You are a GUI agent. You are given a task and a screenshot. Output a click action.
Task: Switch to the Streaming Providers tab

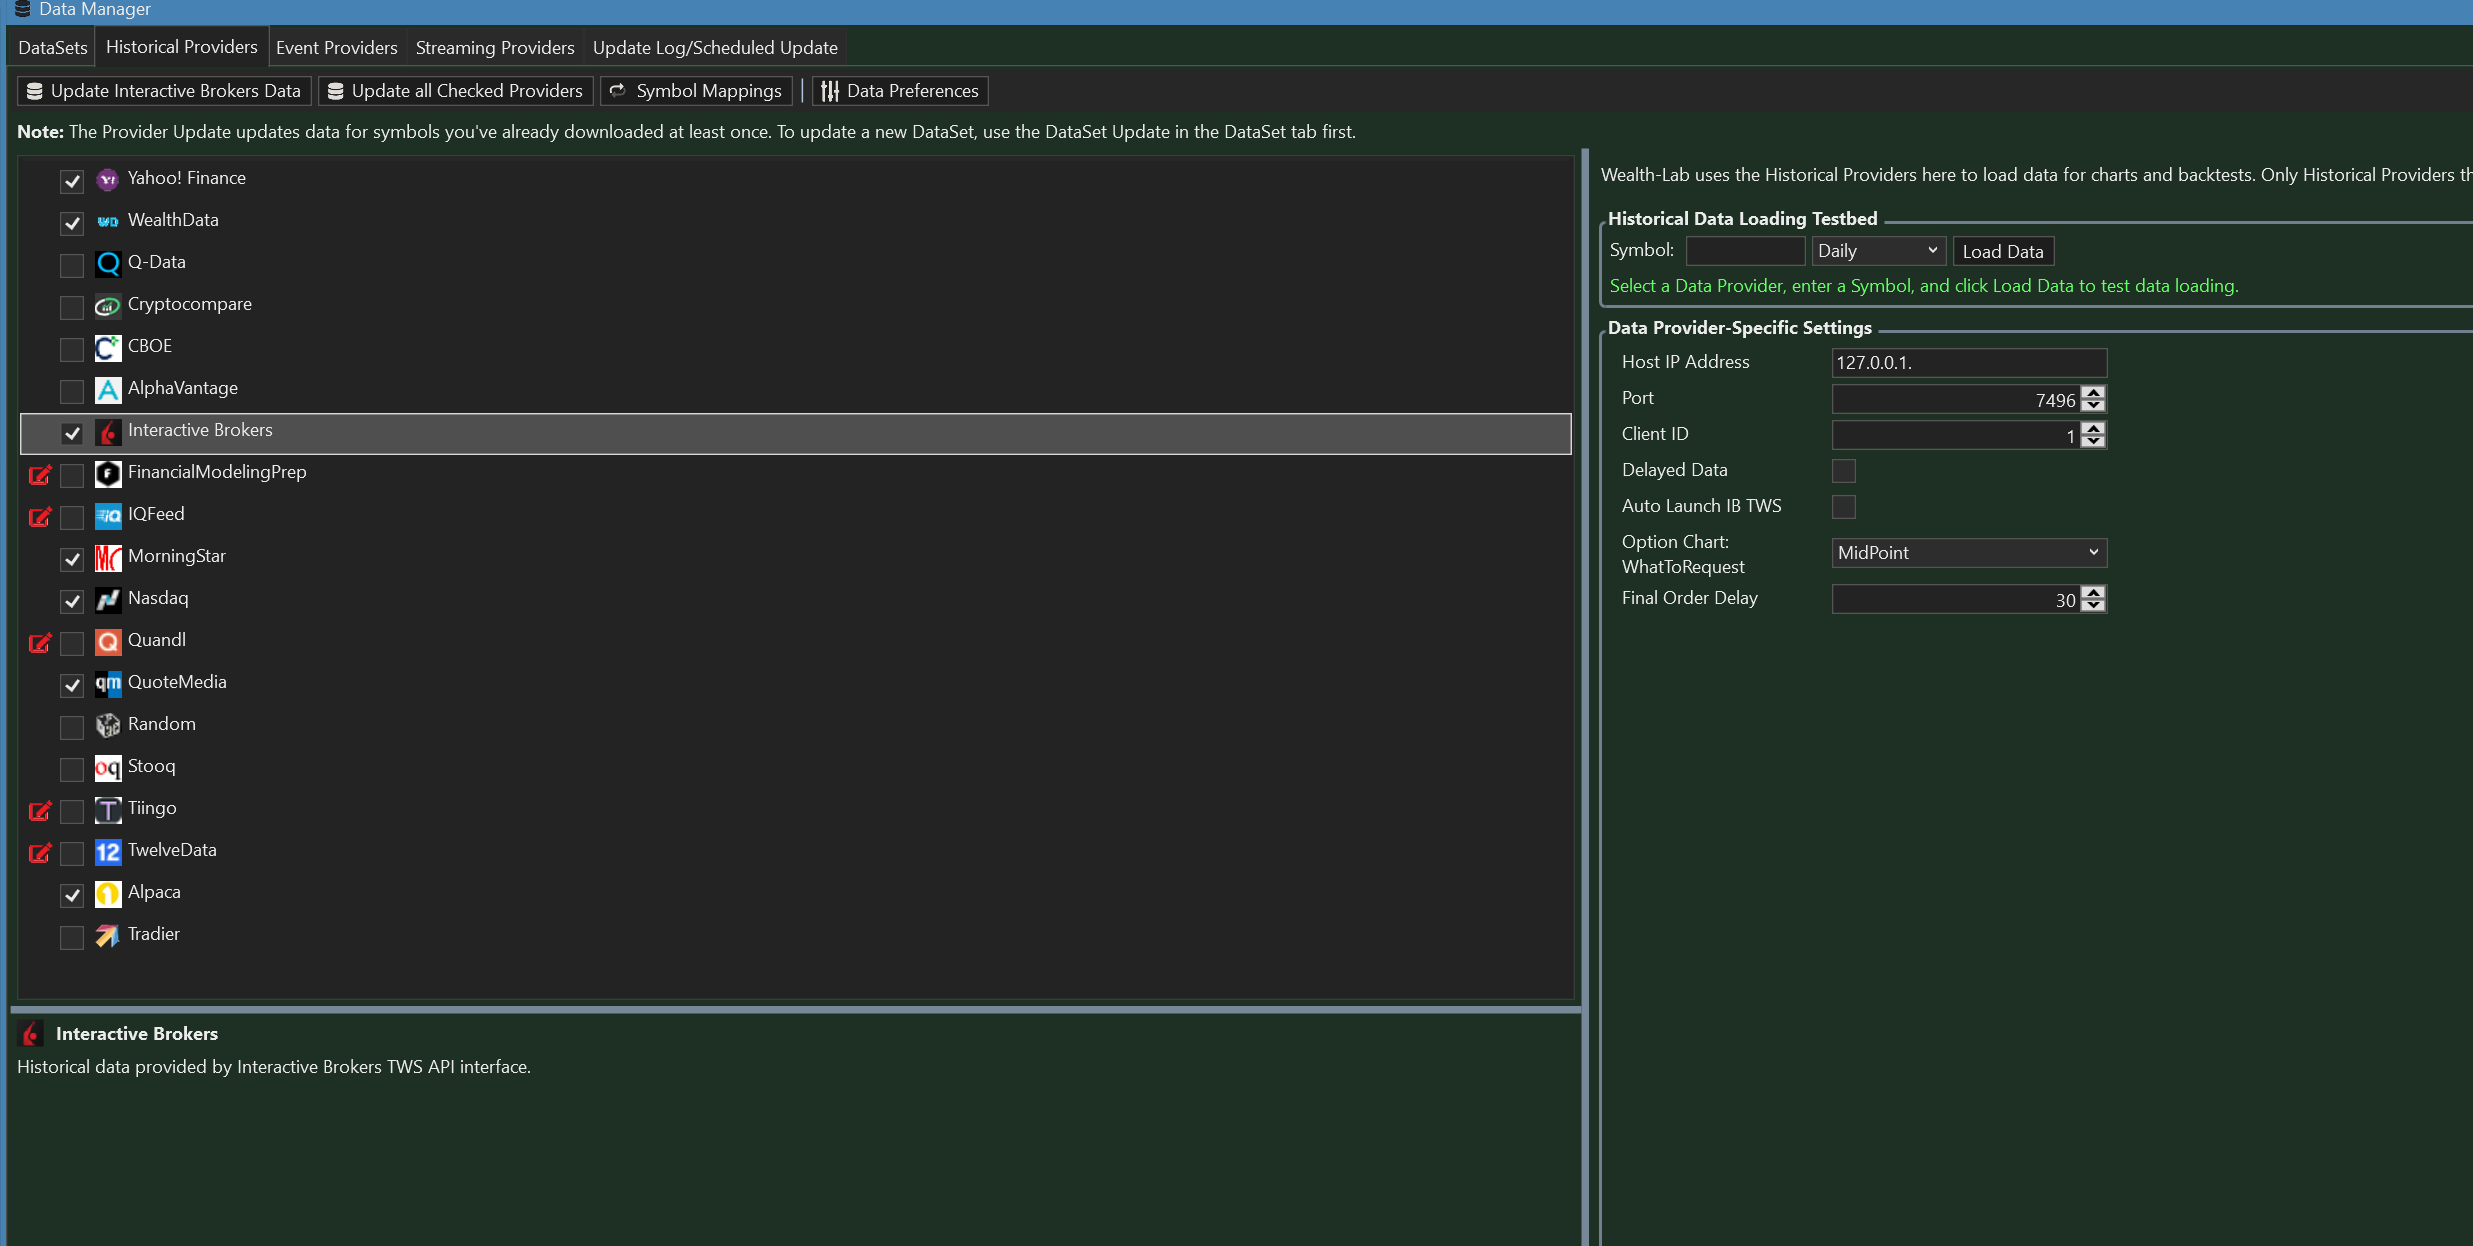pos(495,48)
